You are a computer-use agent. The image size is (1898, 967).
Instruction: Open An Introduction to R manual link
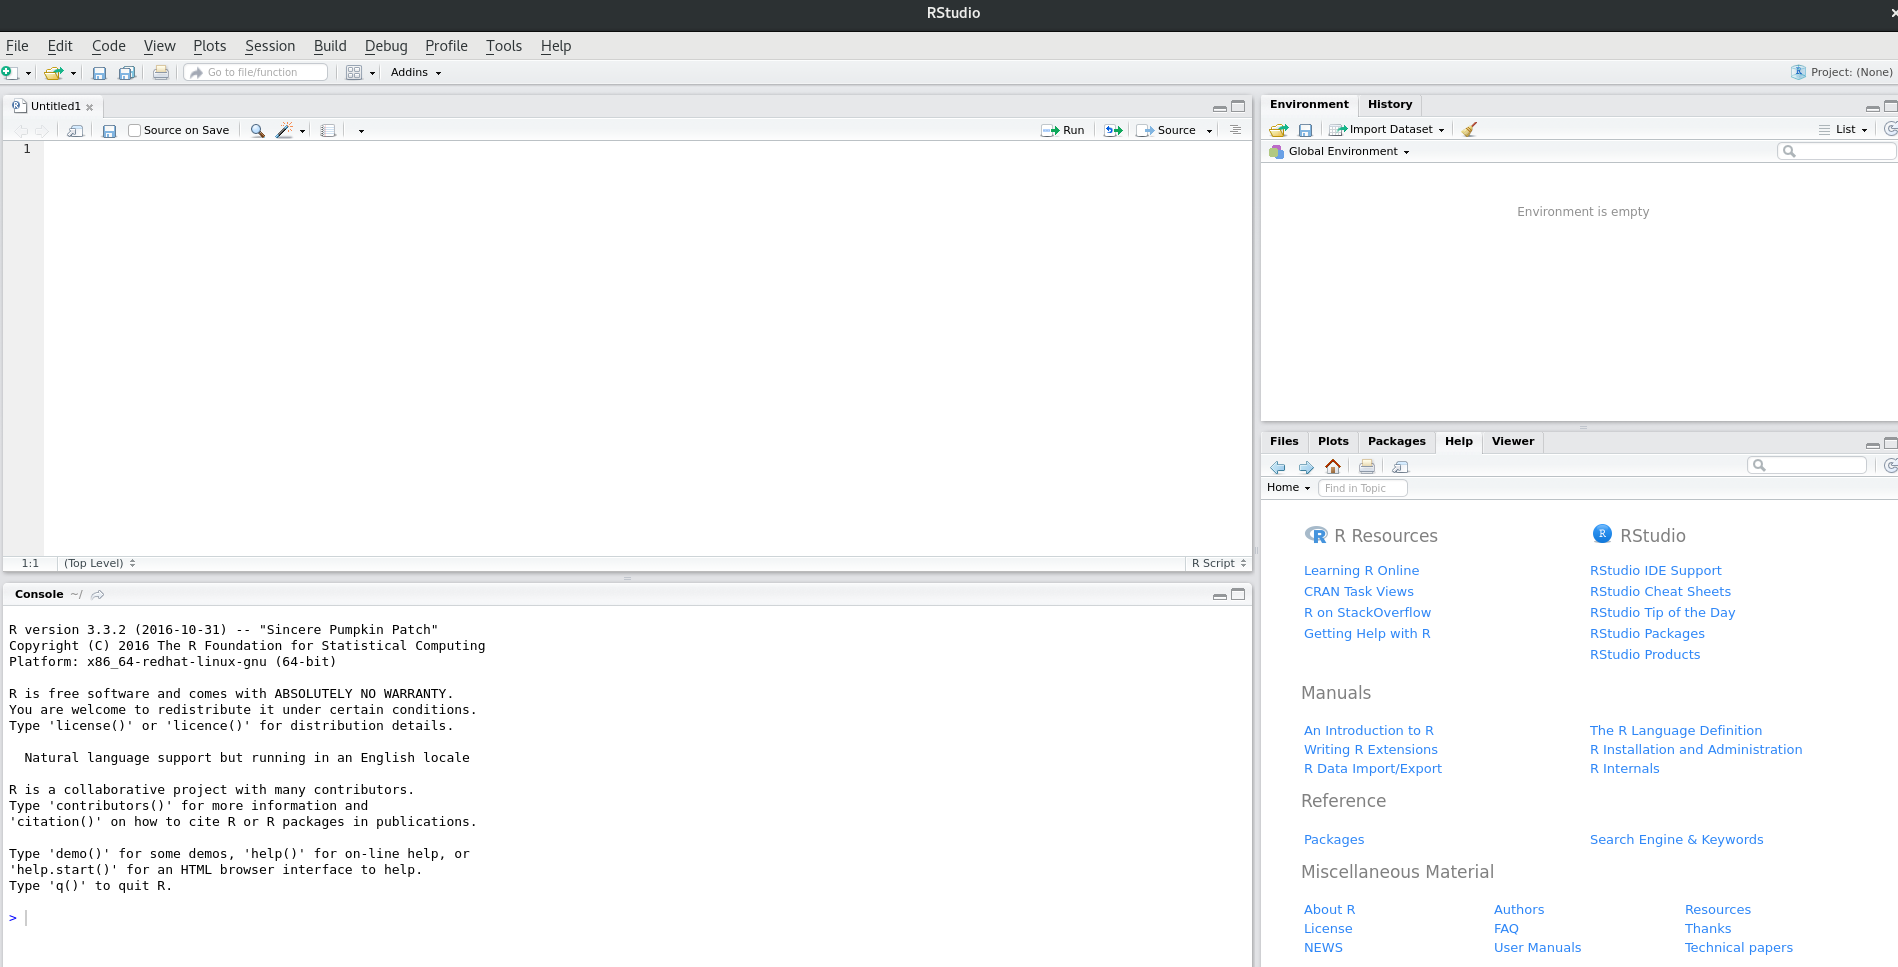pos(1369,731)
